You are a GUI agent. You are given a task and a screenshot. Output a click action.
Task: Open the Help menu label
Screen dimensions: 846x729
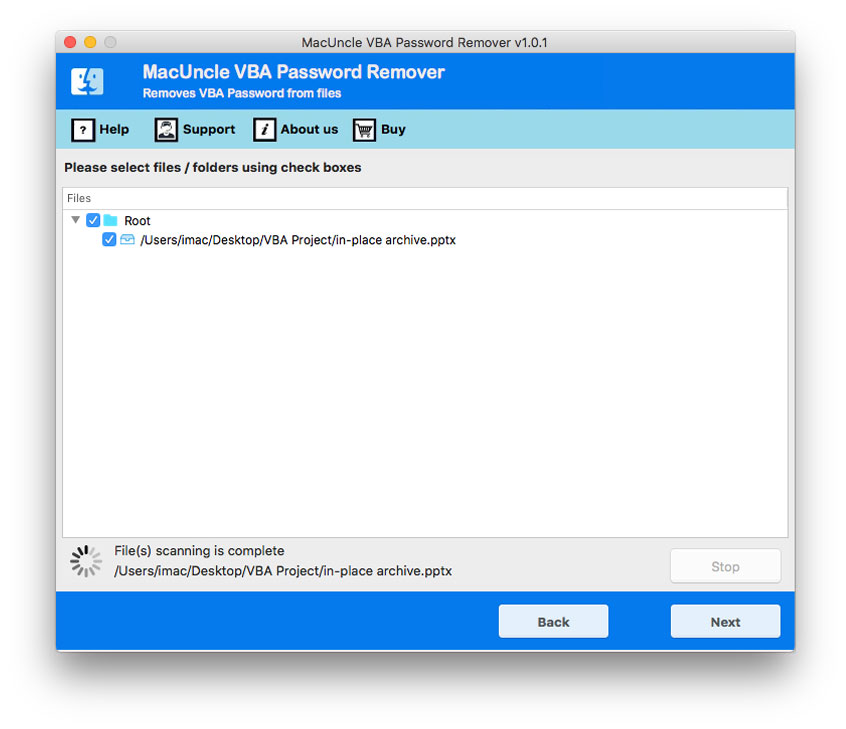click(114, 130)
